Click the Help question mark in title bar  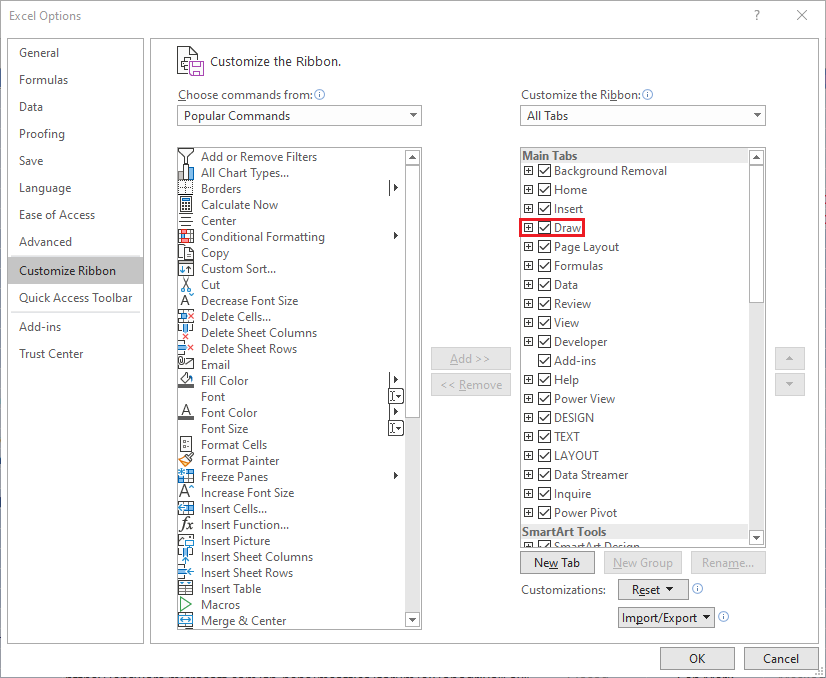(x=757, y=15)
